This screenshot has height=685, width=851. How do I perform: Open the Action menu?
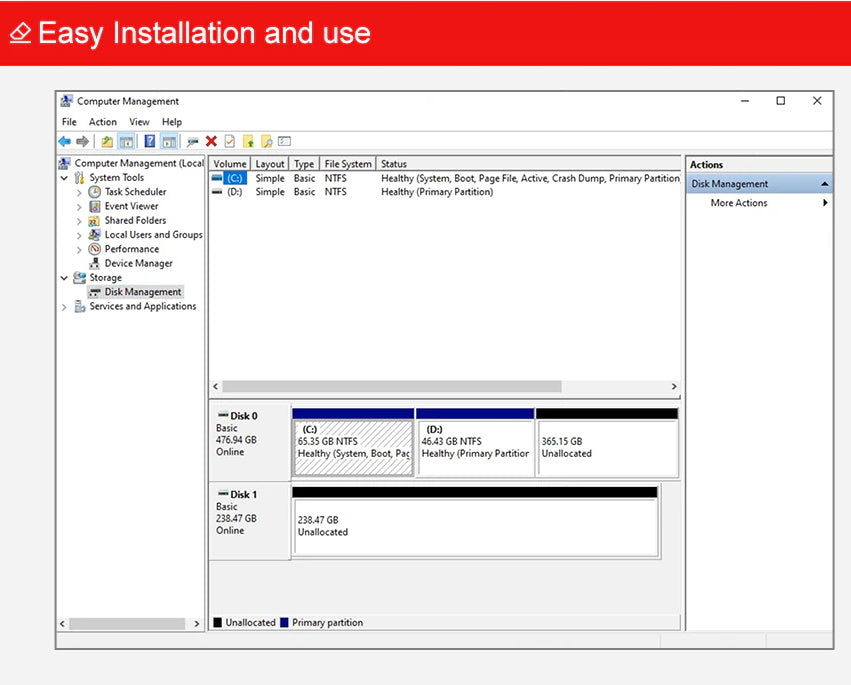point(103,122)
